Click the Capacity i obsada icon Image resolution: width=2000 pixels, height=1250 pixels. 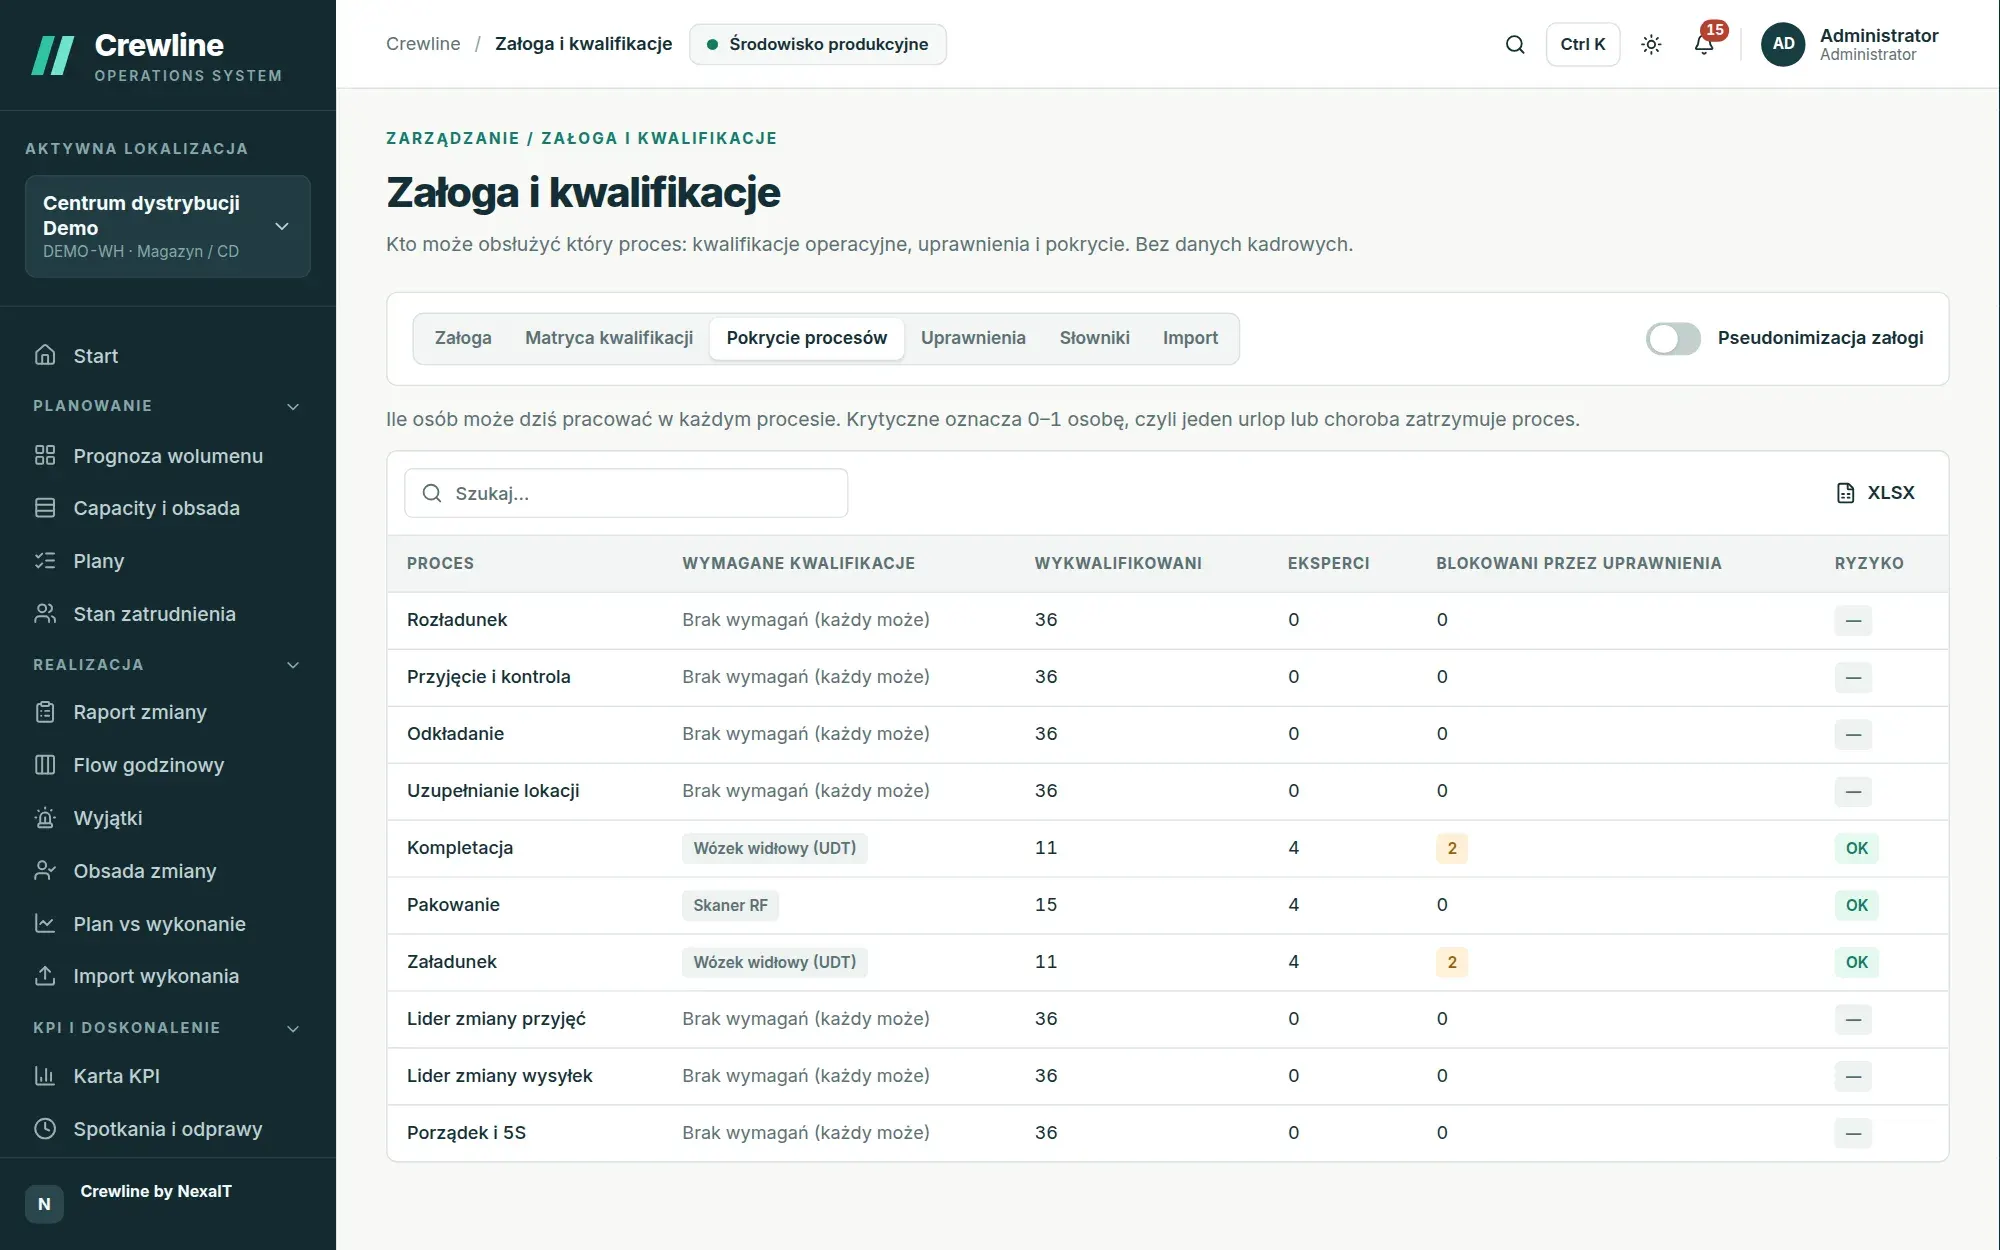coord(45,508)
